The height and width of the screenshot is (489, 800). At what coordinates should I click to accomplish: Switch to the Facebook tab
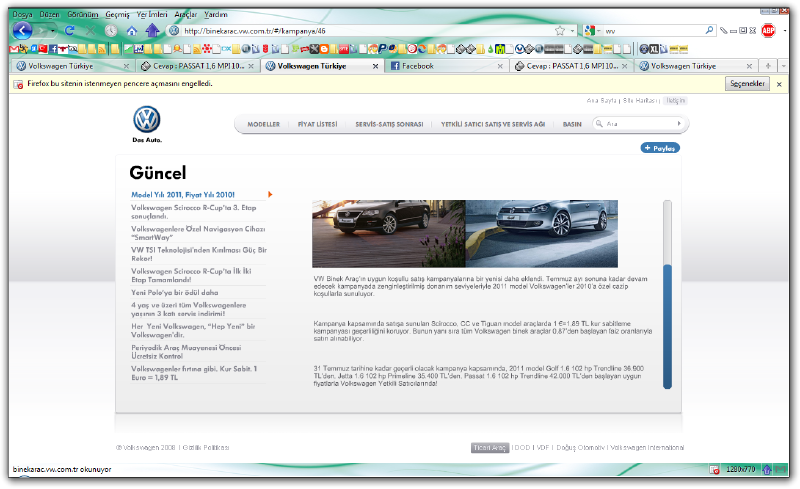(447, 66)
